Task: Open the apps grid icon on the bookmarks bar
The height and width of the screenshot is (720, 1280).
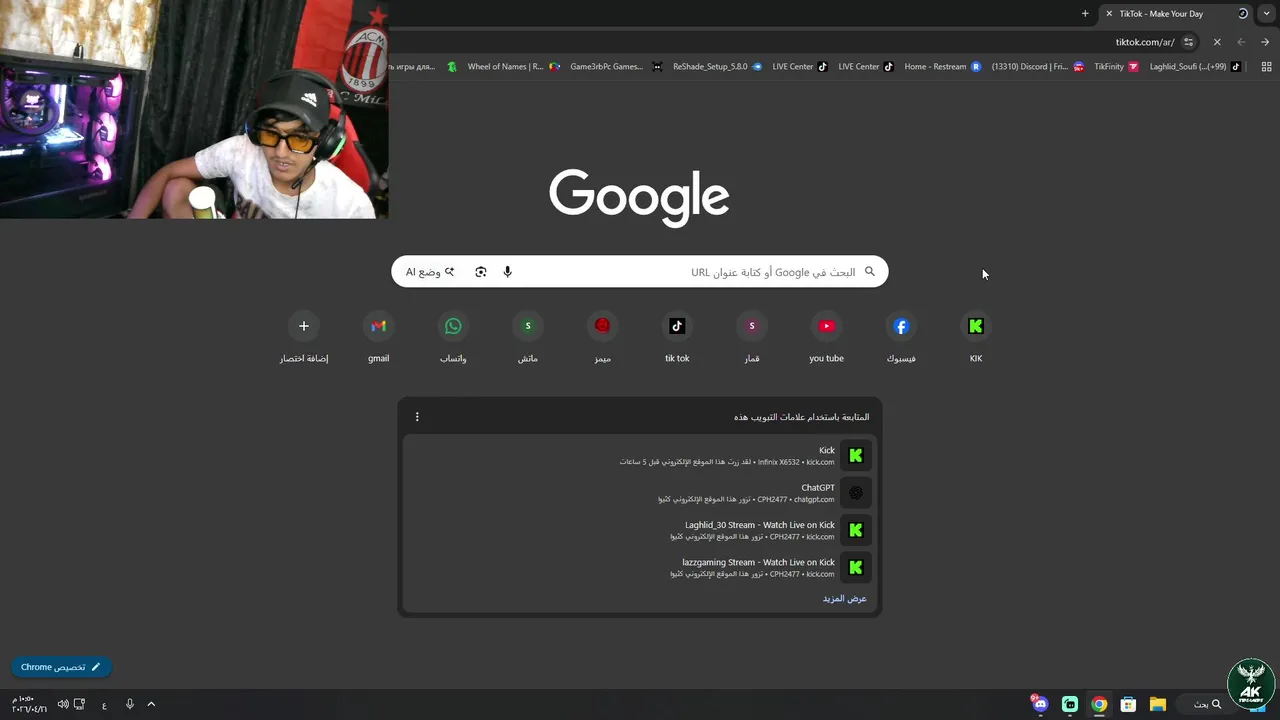Action: click(1266, 67)
